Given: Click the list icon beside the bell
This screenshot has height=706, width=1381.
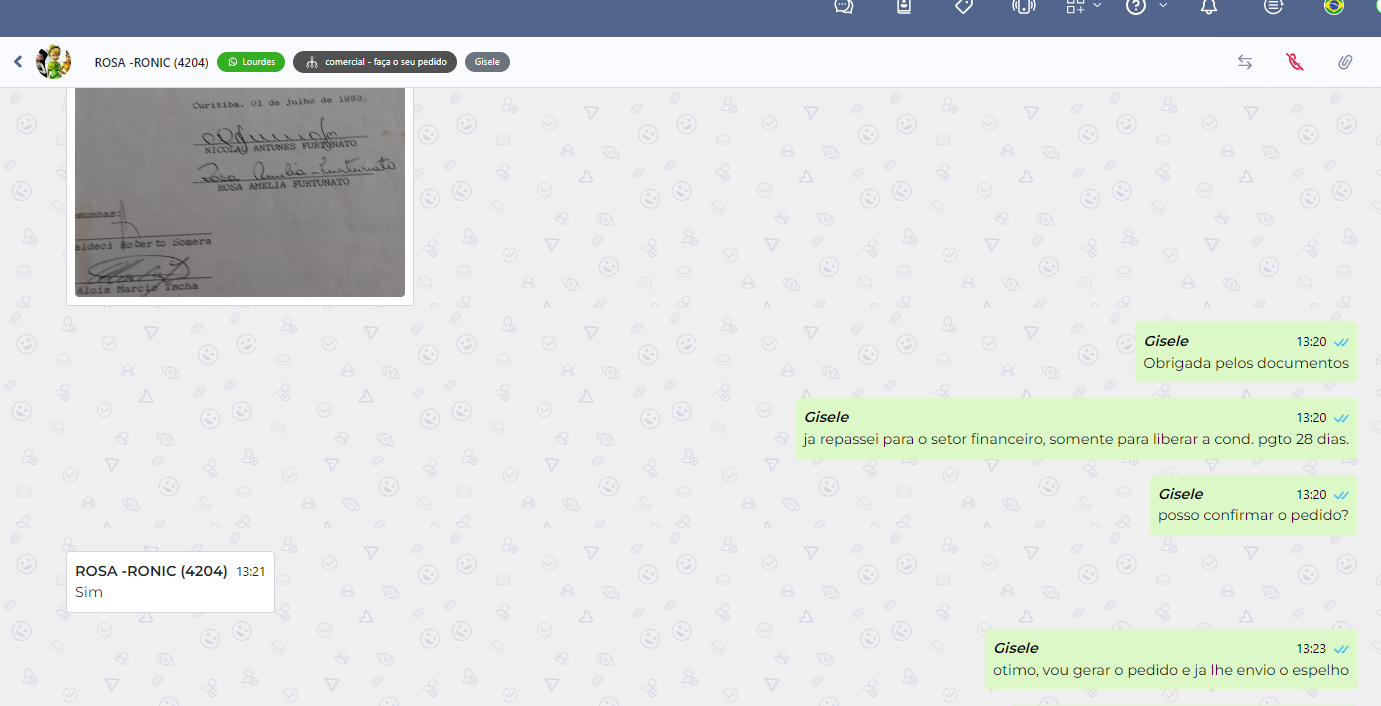Looking at the screenshot, I should (1273, 7).
